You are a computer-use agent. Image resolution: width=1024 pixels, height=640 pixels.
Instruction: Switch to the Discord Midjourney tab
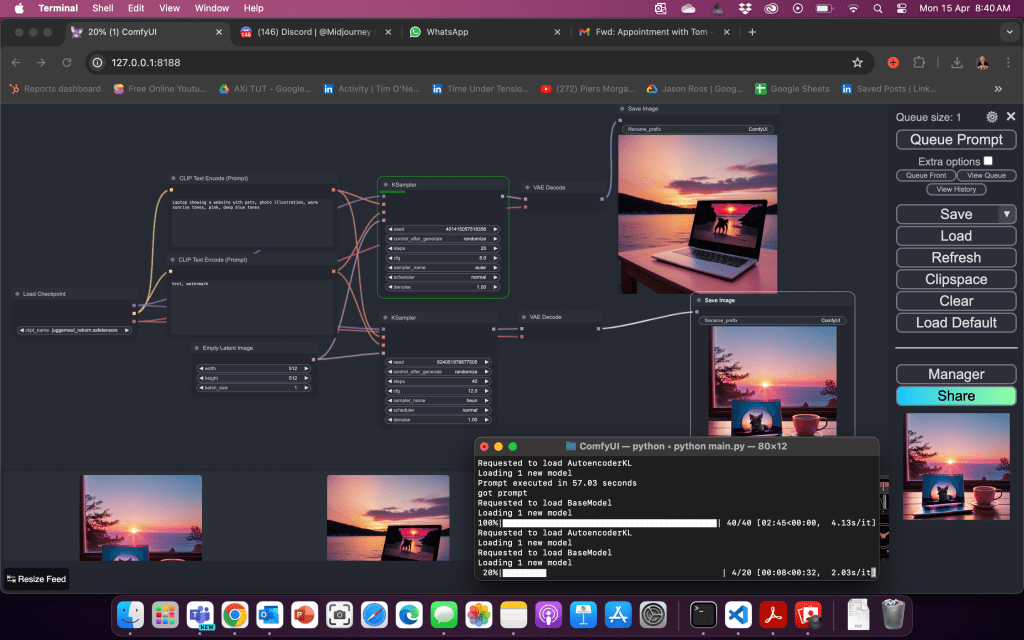(x=310, y=32)
